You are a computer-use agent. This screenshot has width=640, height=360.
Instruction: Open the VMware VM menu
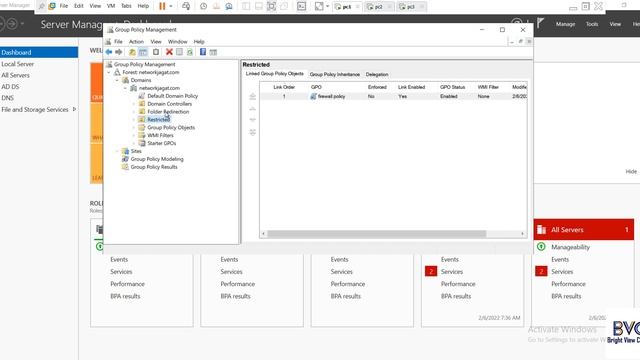tap(111, 6)
